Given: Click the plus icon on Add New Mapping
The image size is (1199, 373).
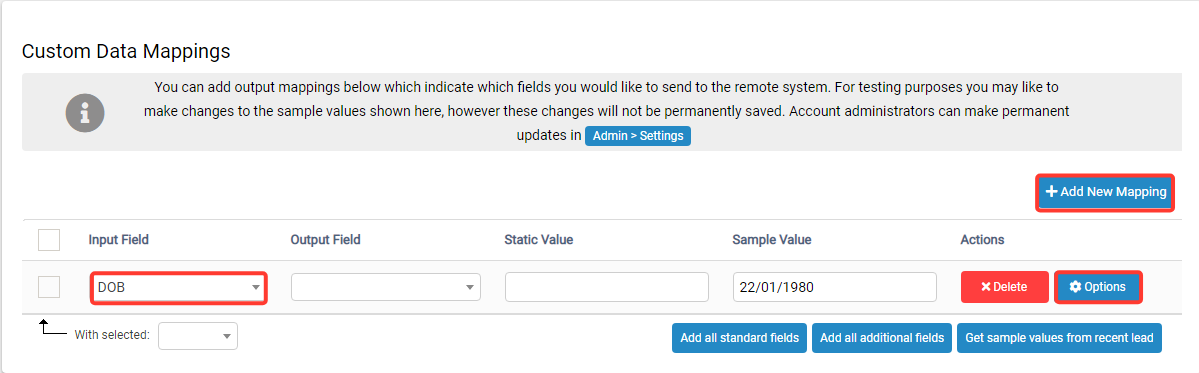Looking at the screenshot, I should coord(1051,192).
